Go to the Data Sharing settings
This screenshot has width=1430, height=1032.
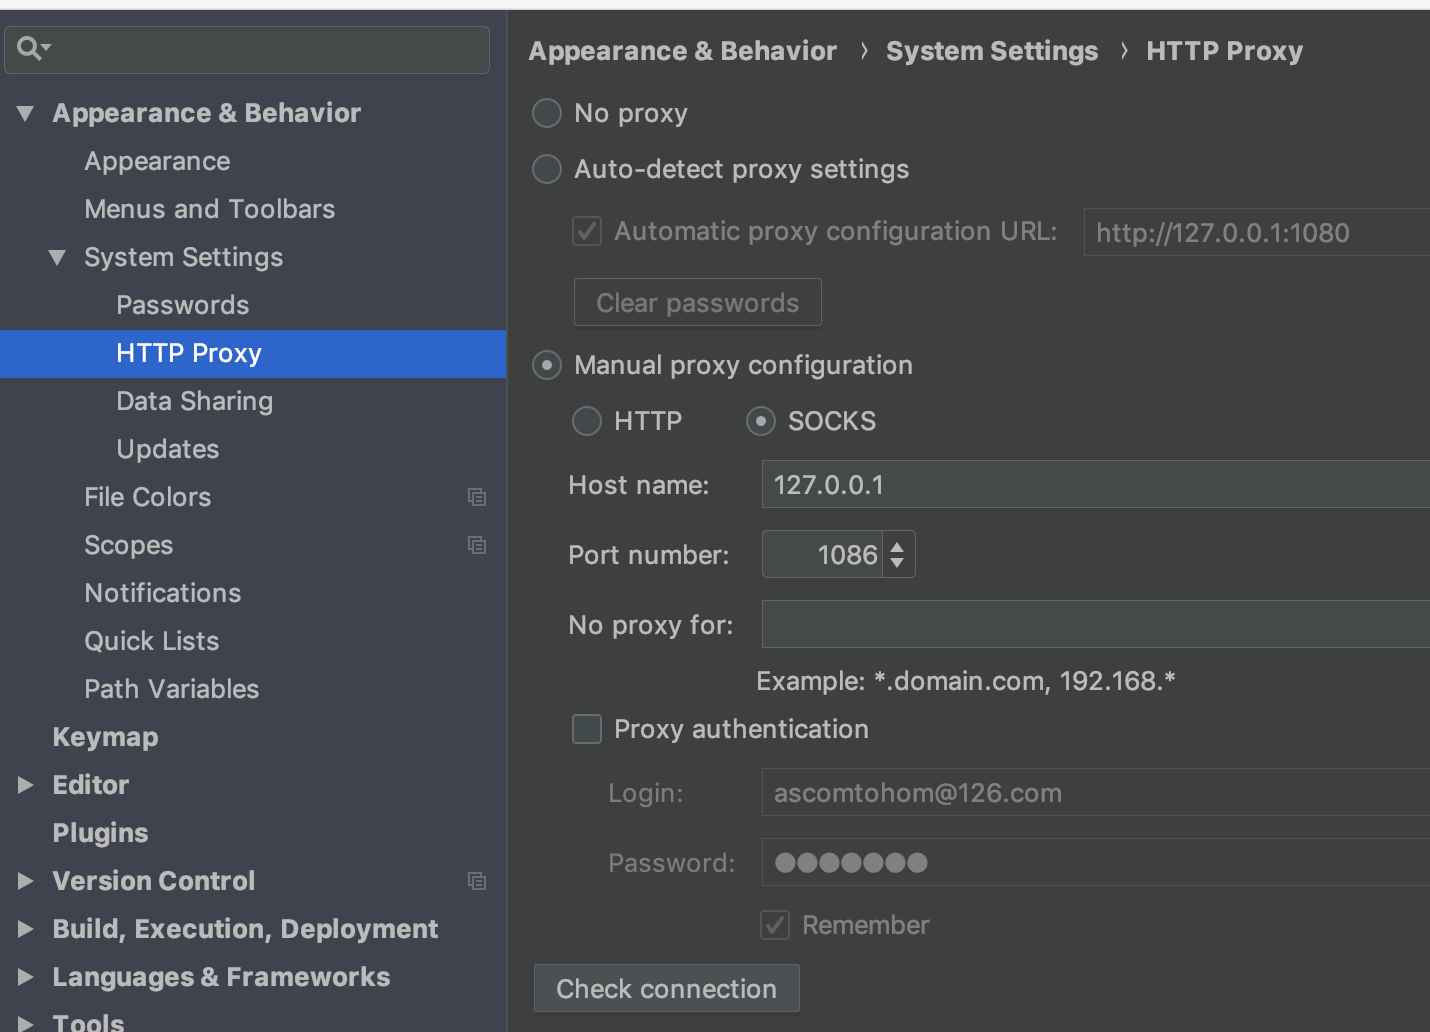tap(194, 401)
